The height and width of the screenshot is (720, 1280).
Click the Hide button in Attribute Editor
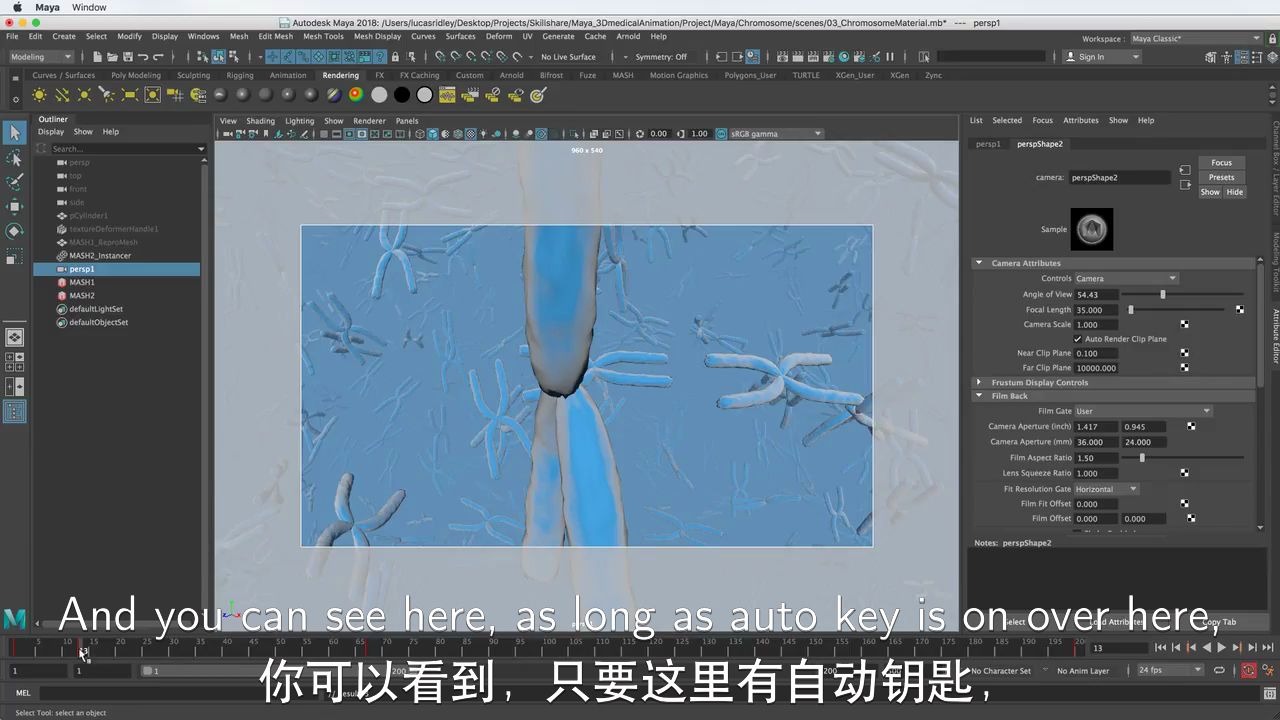1235,192
